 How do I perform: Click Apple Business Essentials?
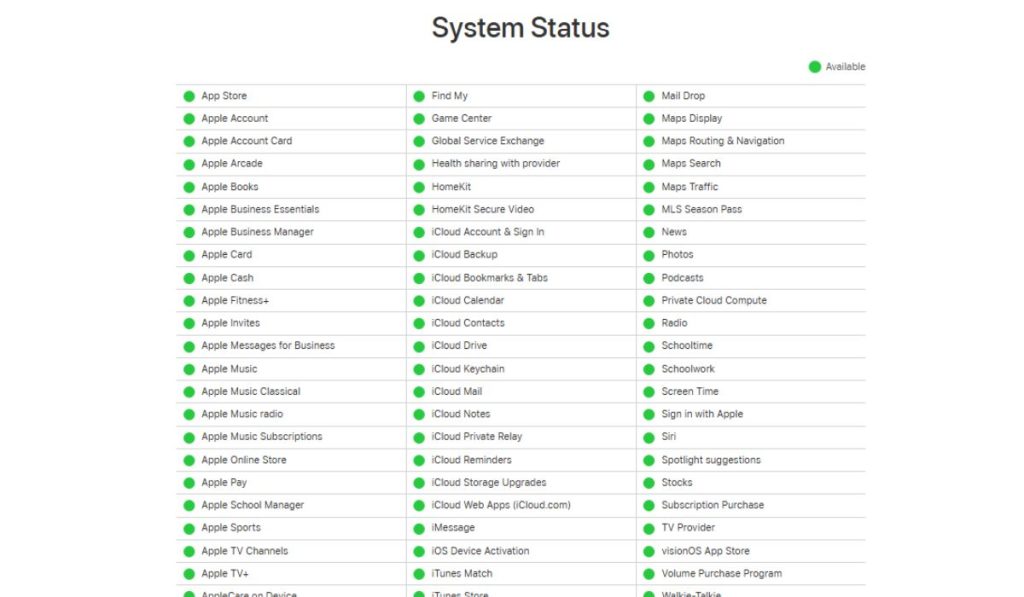click(260, 210)
